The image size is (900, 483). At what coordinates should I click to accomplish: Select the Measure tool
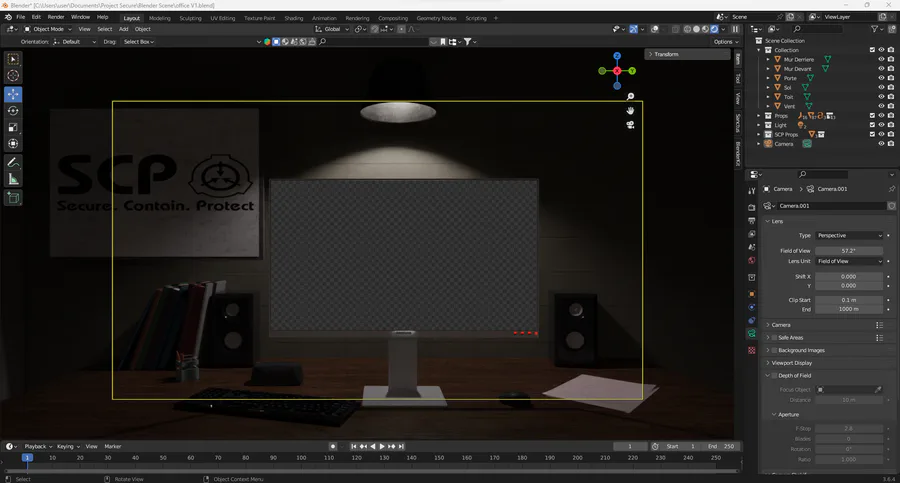[13, 180]
